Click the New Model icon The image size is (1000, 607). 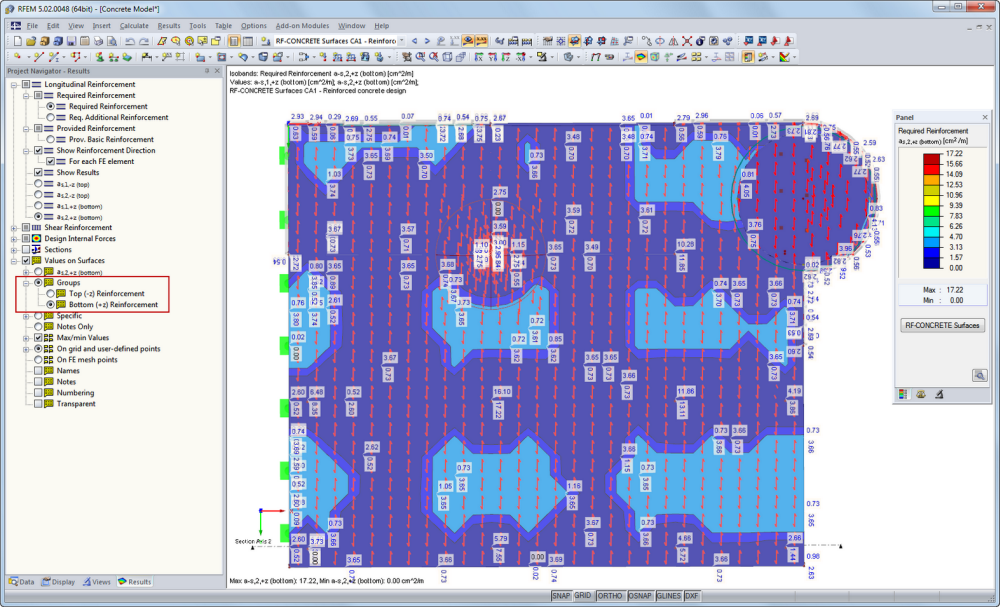[17, 41]
